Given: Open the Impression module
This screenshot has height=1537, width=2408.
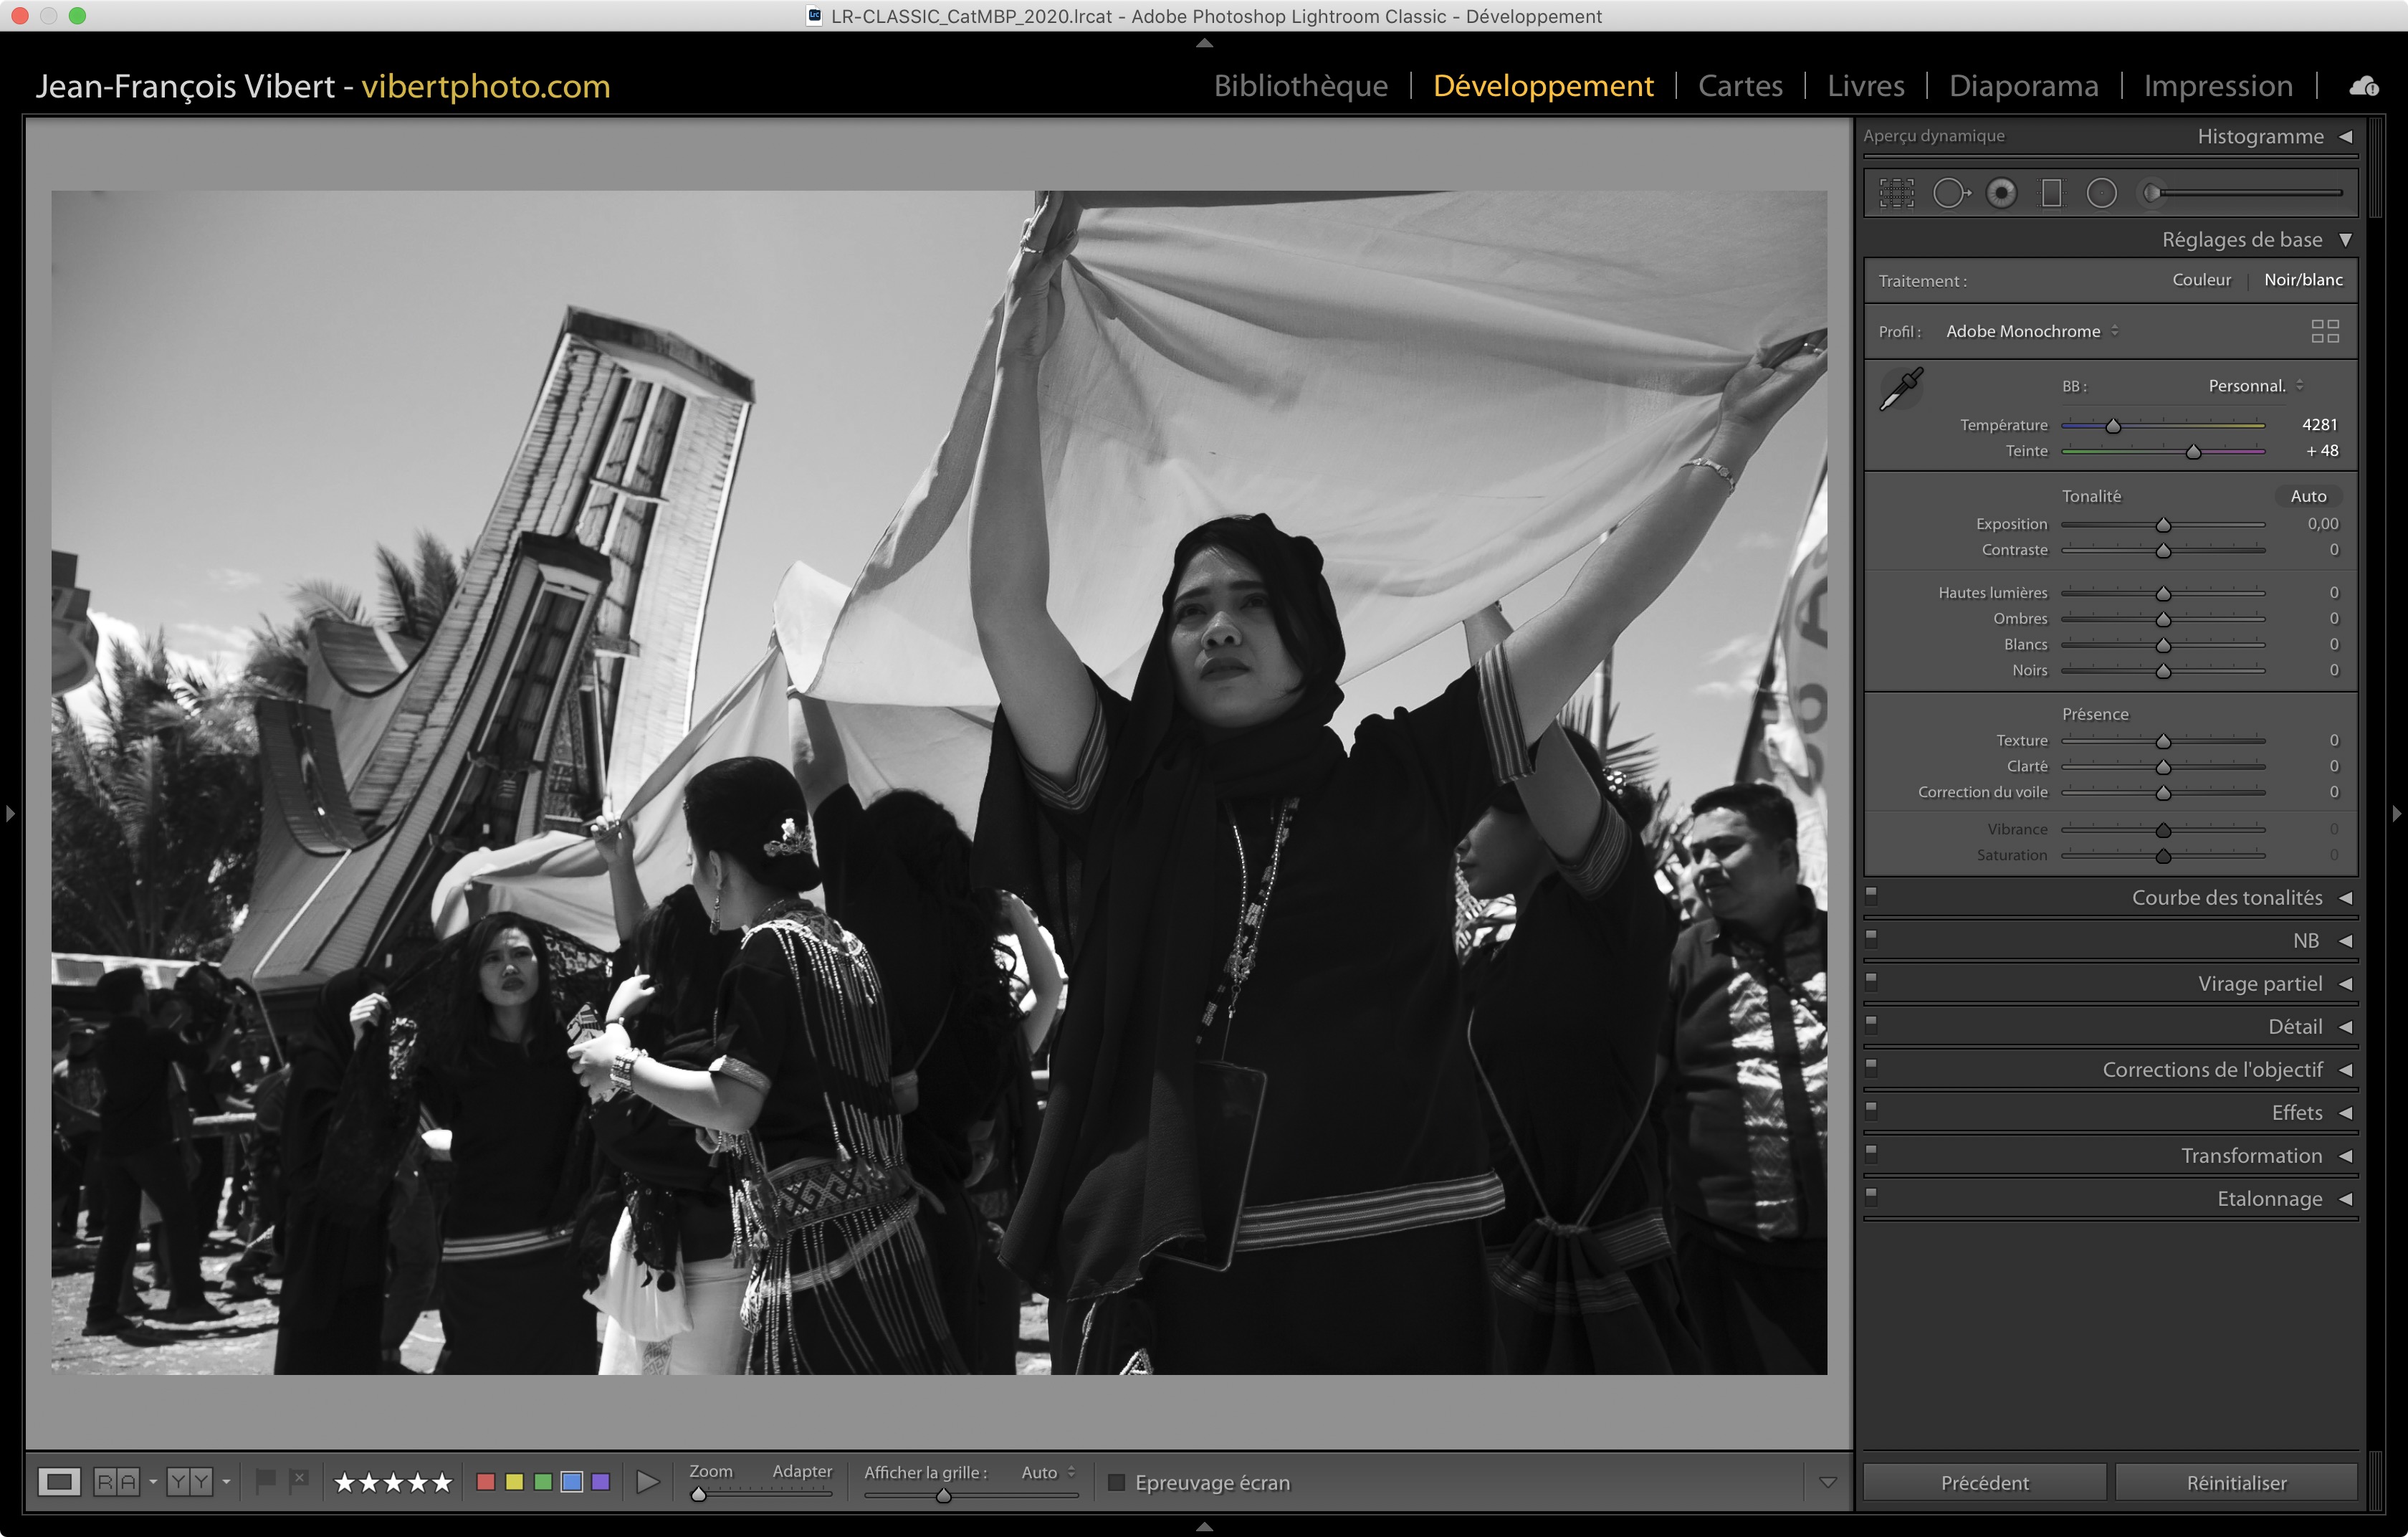Looking at the screenshot, I should click(2217, 86).
